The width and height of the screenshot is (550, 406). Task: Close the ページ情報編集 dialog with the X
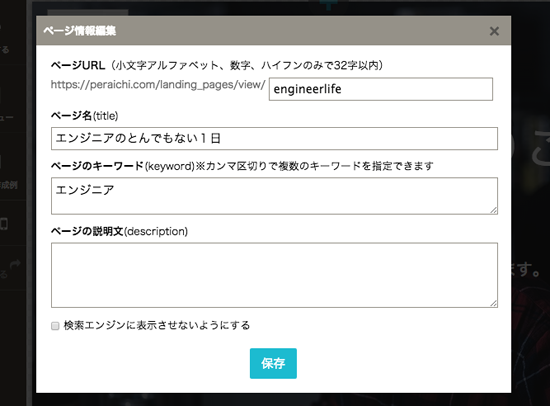494,31
